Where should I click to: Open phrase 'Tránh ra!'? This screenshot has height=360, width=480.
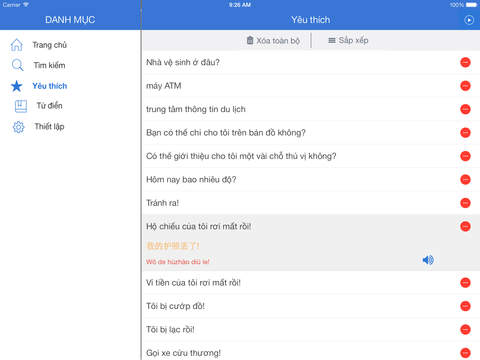pyautogui.click(x=162, y=203)
